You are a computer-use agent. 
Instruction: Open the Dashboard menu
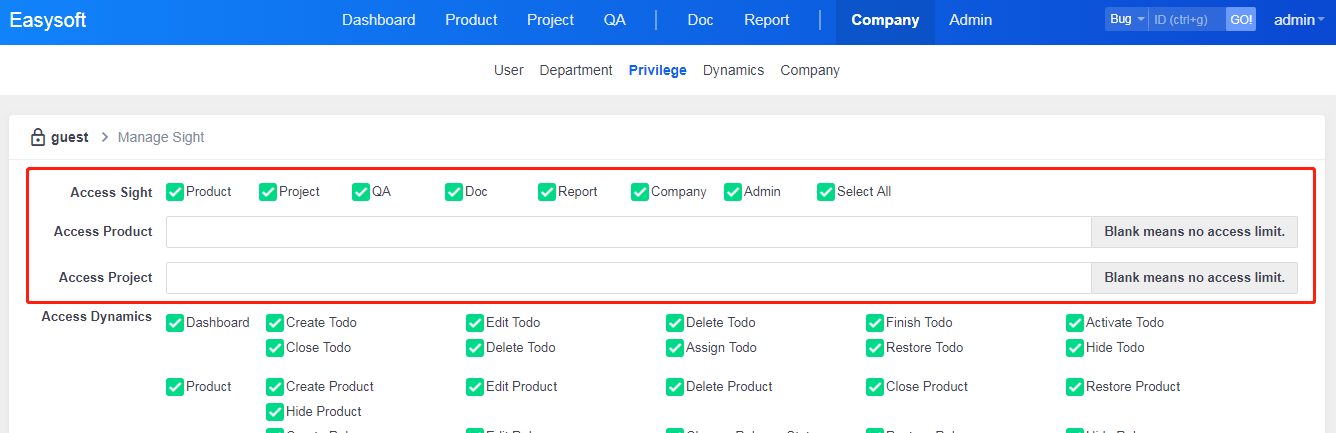378,20
